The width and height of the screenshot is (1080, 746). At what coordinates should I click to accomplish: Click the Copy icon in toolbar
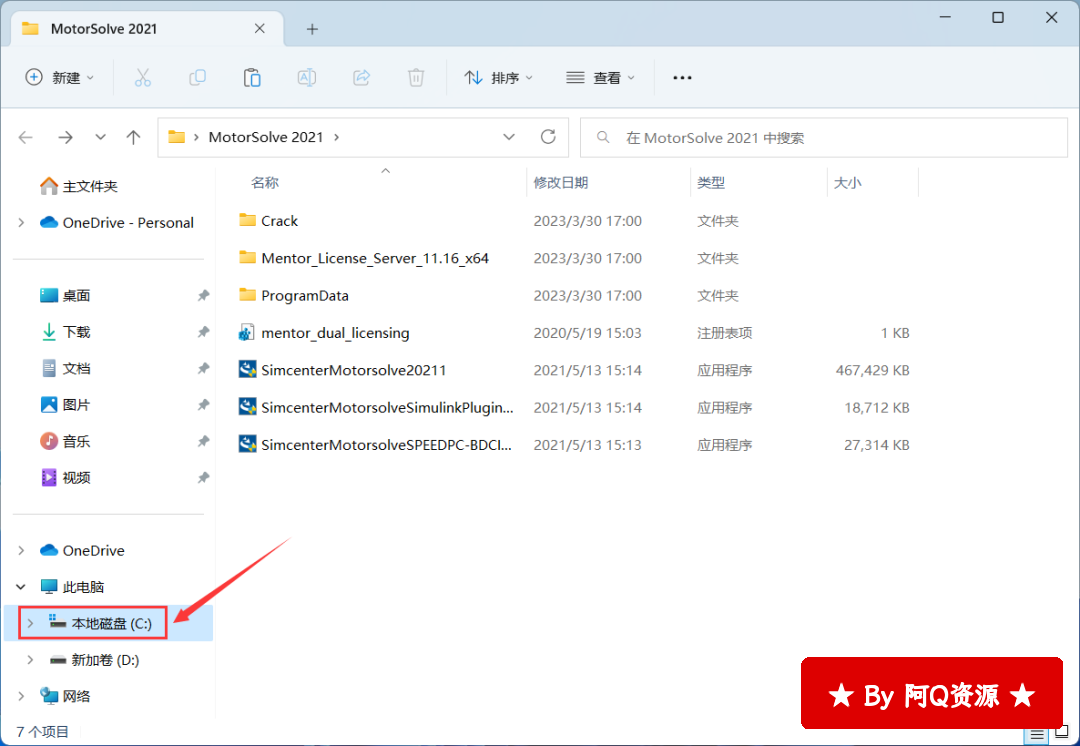198,78
